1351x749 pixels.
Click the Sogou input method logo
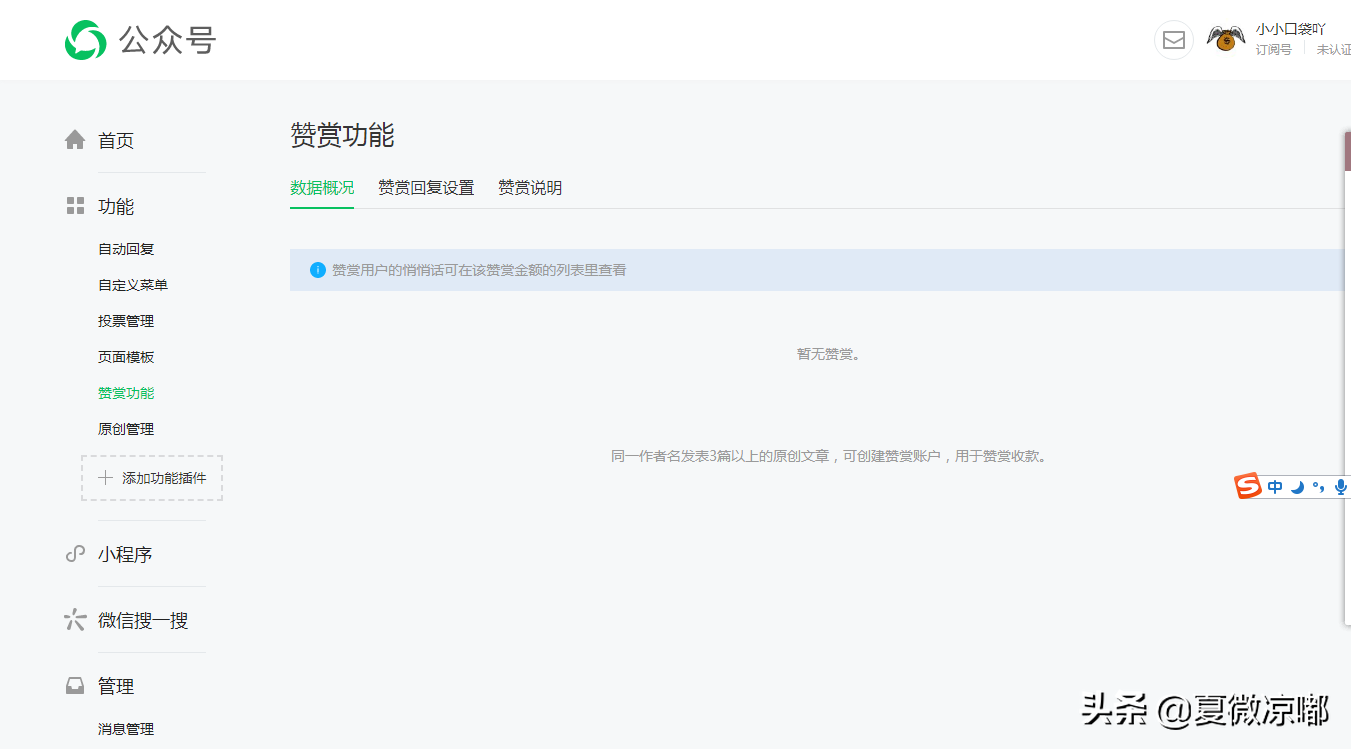pos(1248,486)
